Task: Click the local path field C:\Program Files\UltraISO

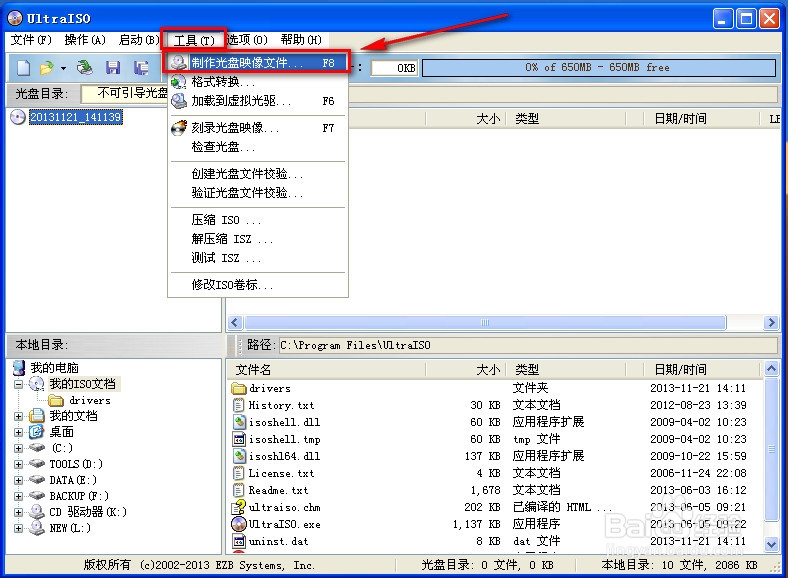Action: tap(528, 345)
